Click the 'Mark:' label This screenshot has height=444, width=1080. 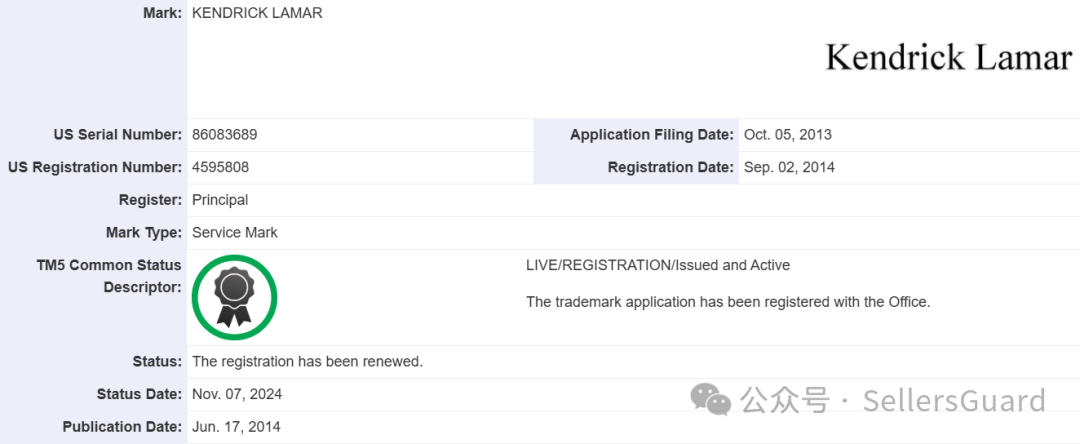point(163,13)
